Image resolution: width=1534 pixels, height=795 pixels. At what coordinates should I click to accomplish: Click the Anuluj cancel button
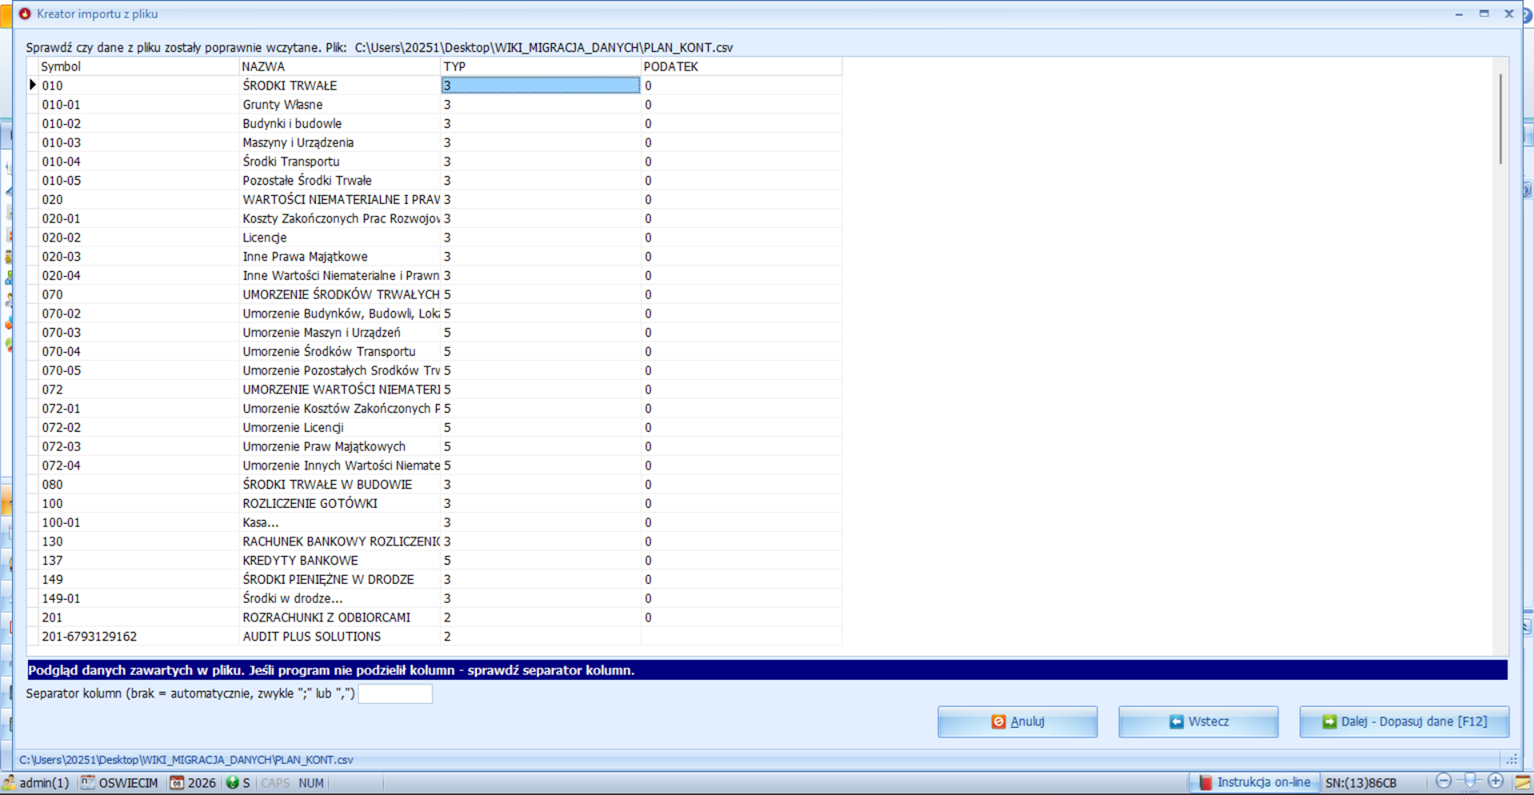(x=1017, y=721)
